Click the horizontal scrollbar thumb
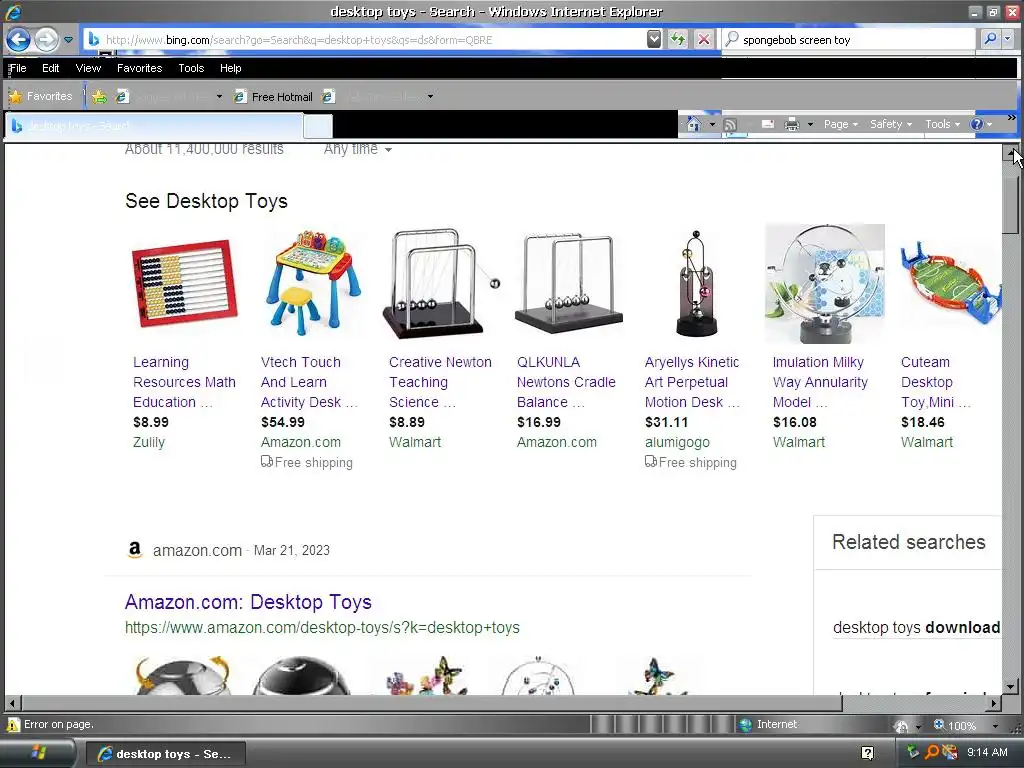Image resolution: width=1024 pixels, height=768 pixels. pyautogui.click(x=431, y=703)
